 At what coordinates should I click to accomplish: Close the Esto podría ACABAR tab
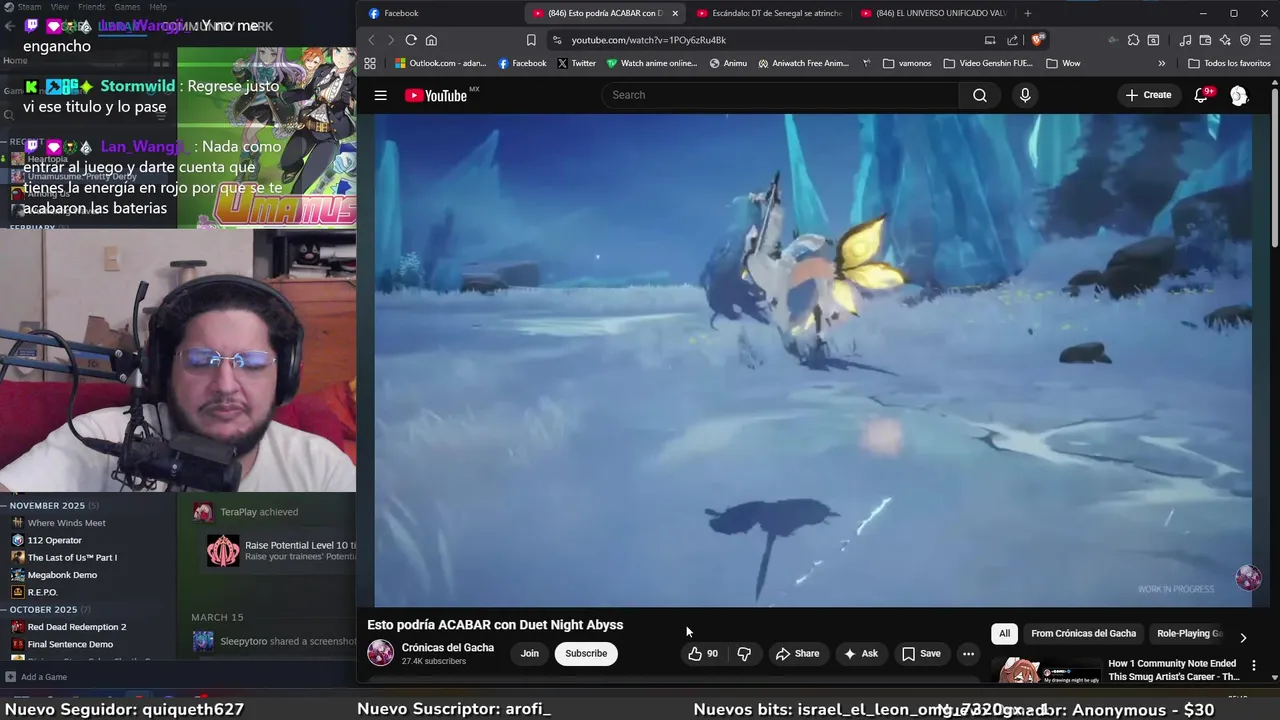[x=675, y=13]
